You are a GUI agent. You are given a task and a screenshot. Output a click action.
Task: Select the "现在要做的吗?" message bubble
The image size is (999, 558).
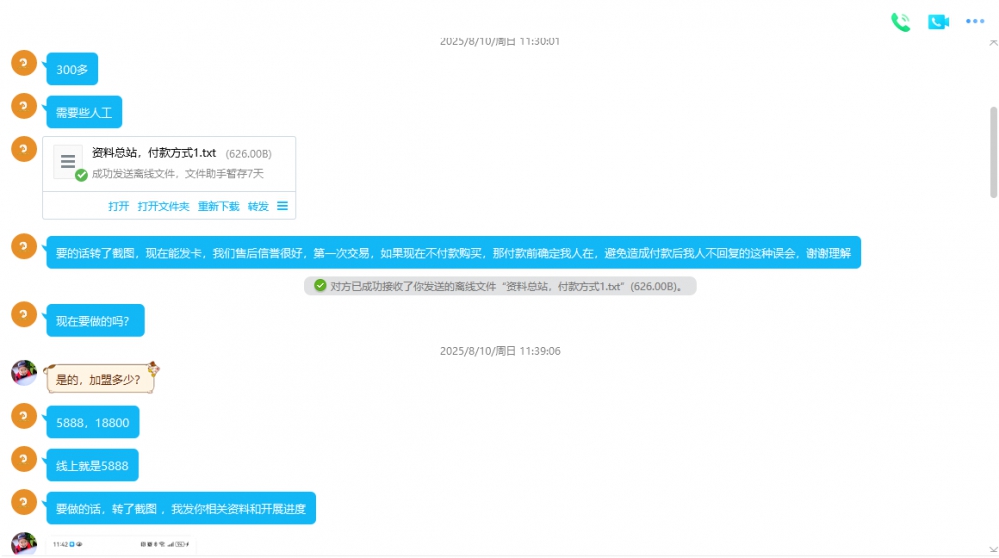tap(95, 320)
